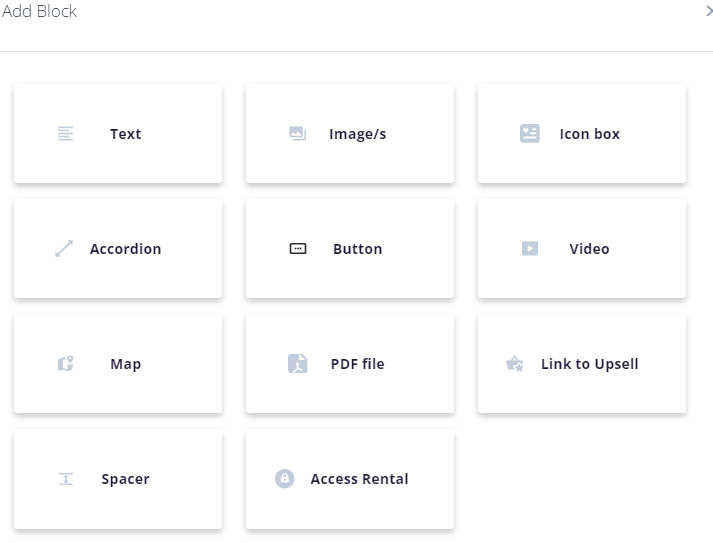This screenshot has height=543, width=713.
Task: Select the Link to Upsell label
Action: pos(590,364)
